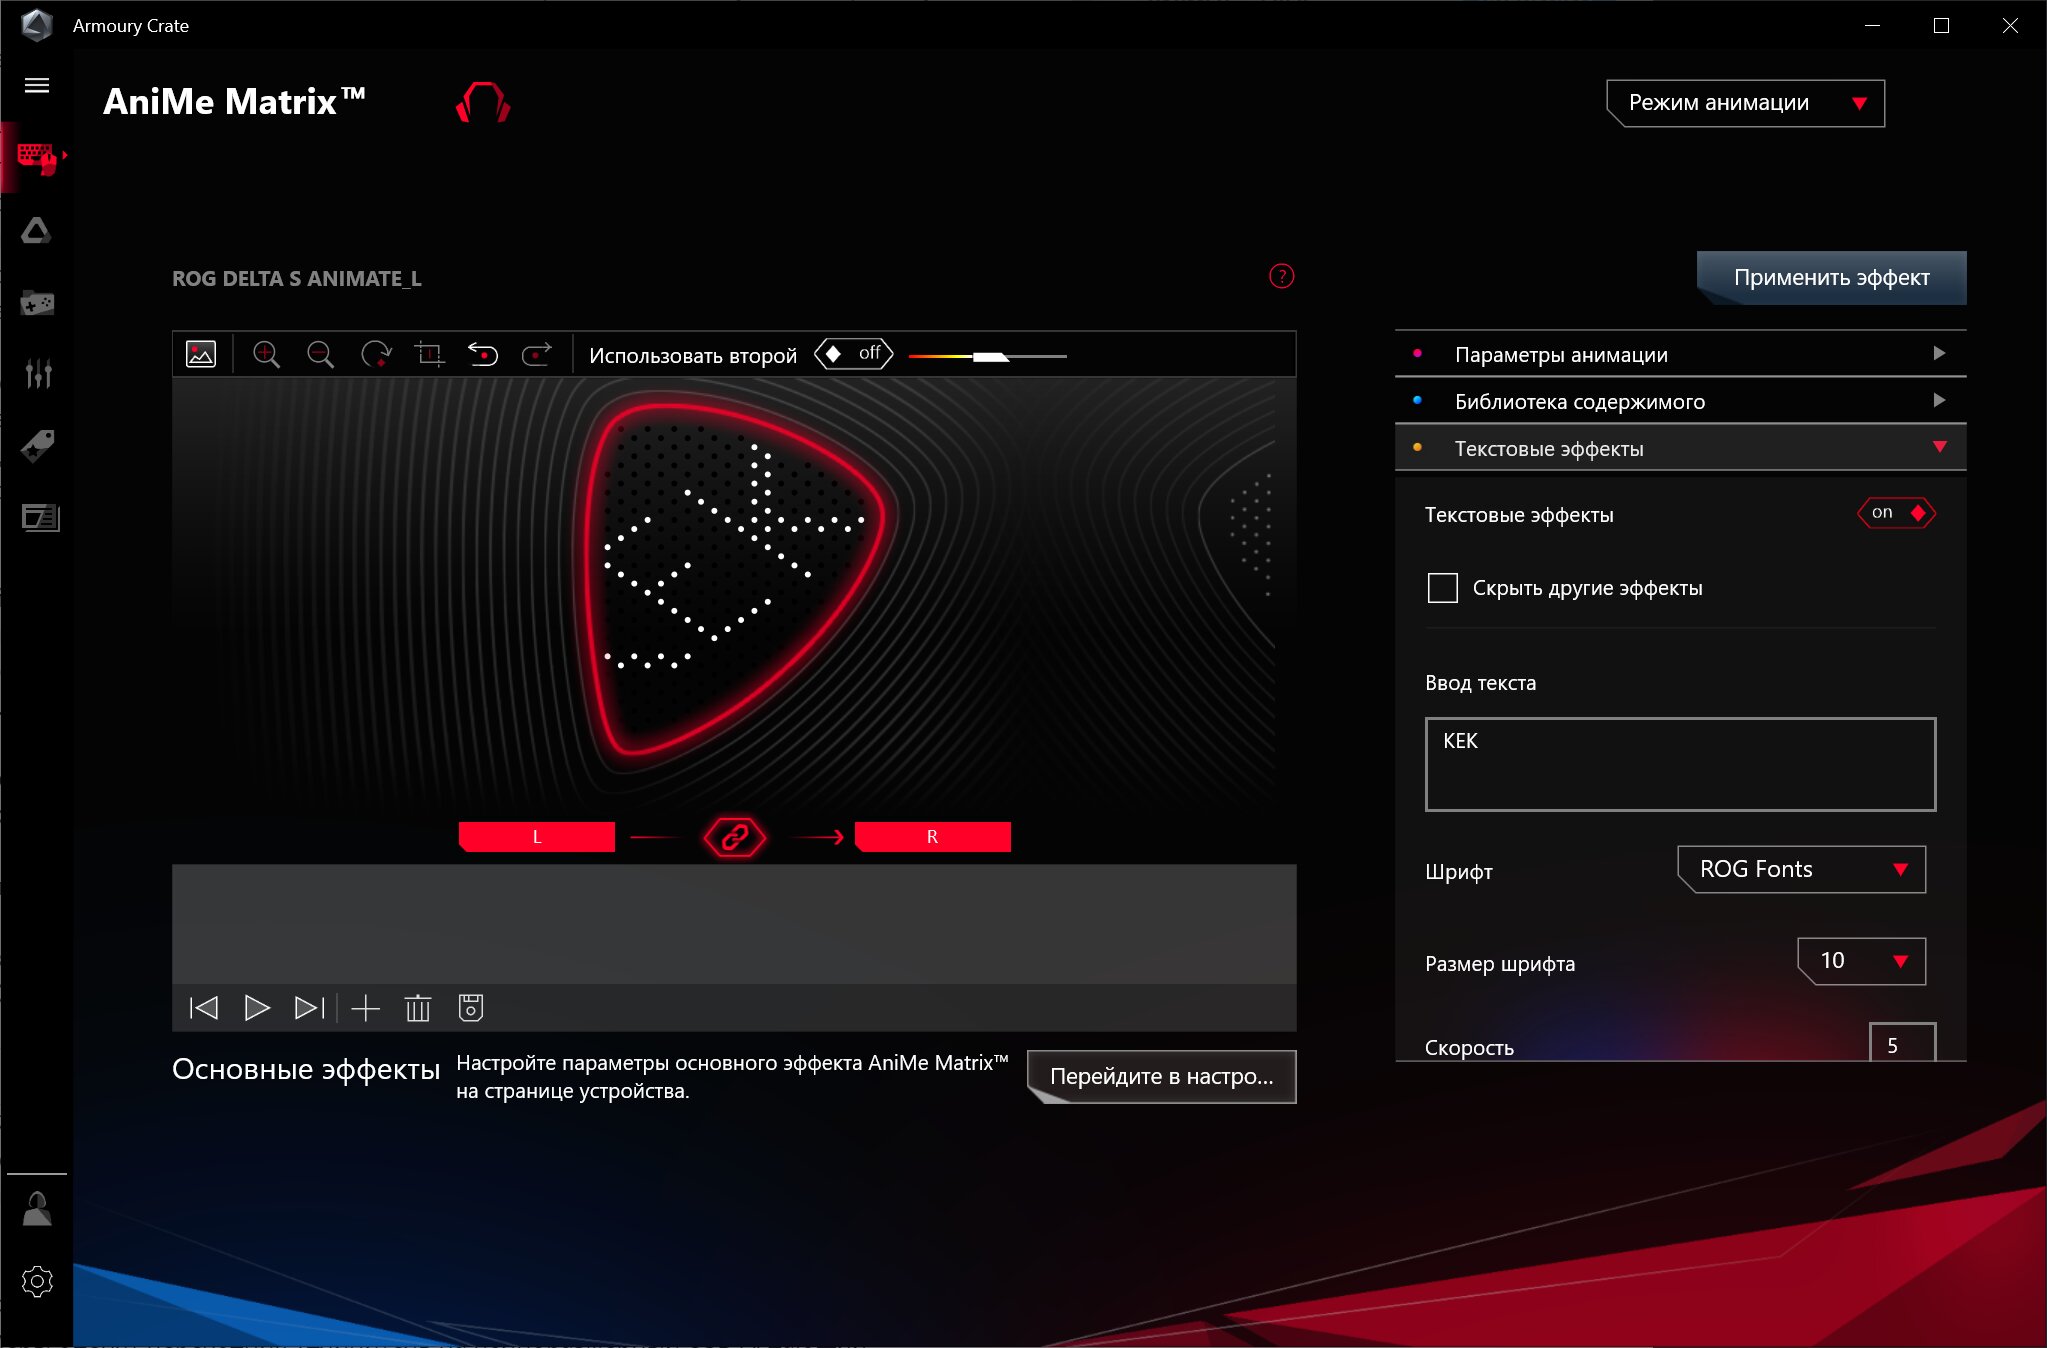The image size is (2047, 1348).
Task: Open Scenario Profiles sliders icon in sidebar
Action: point(38,373)
